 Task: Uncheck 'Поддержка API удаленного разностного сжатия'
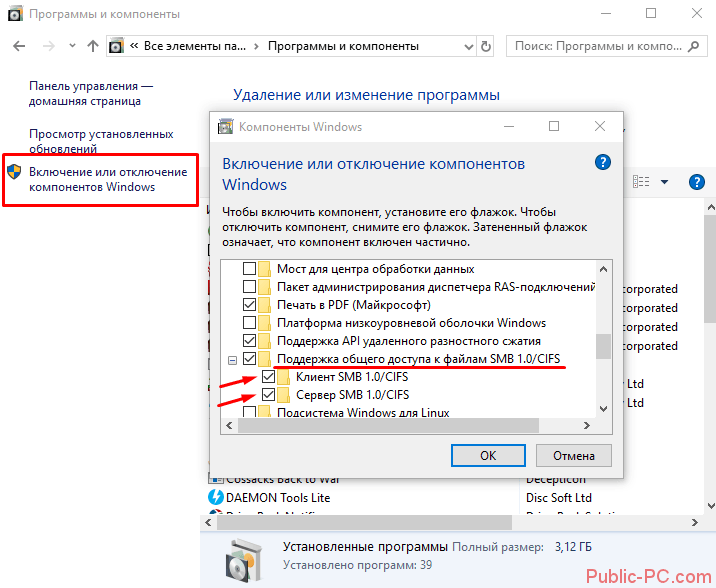pyautogui.click(x=249, y=341)
